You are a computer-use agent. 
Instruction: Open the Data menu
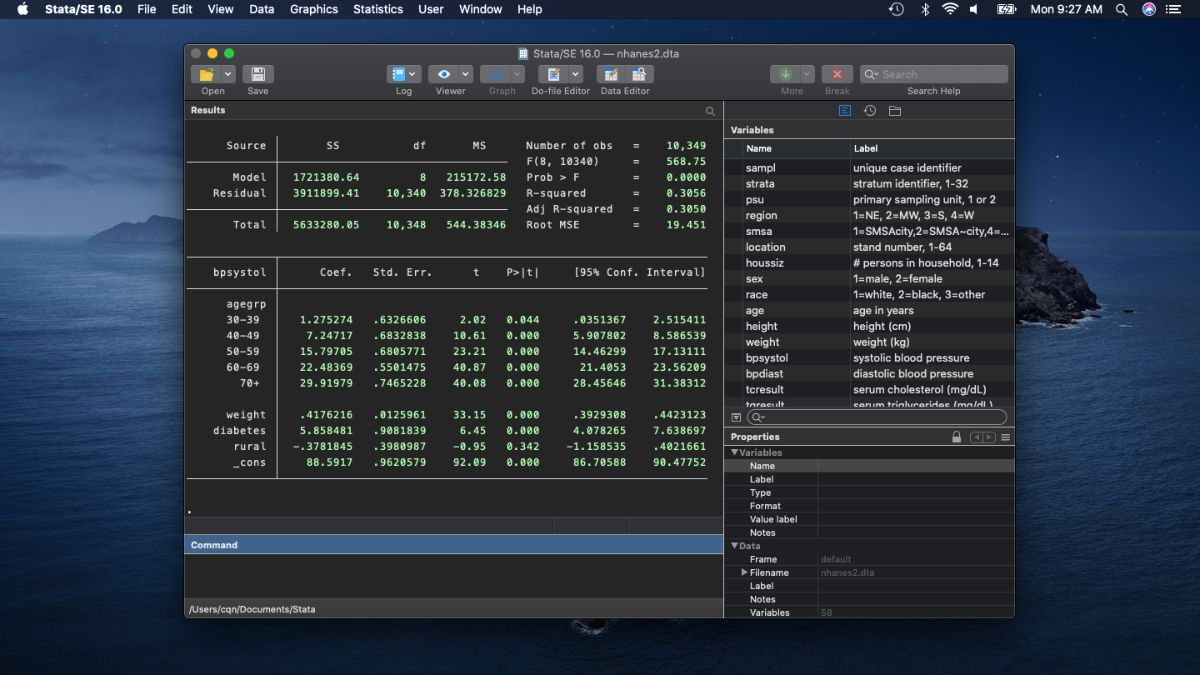[262, 9]
